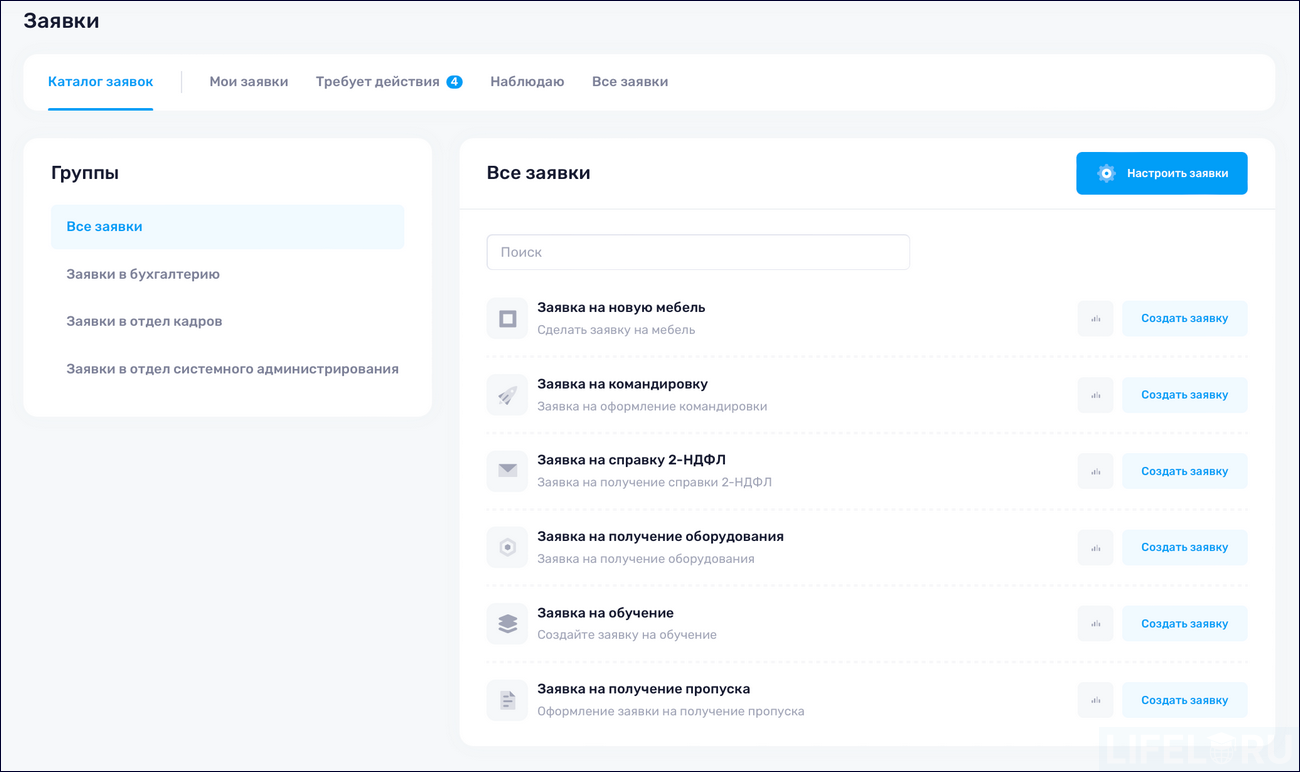Click the gear icon in Настроить заявки

[x=1104, y=173]
